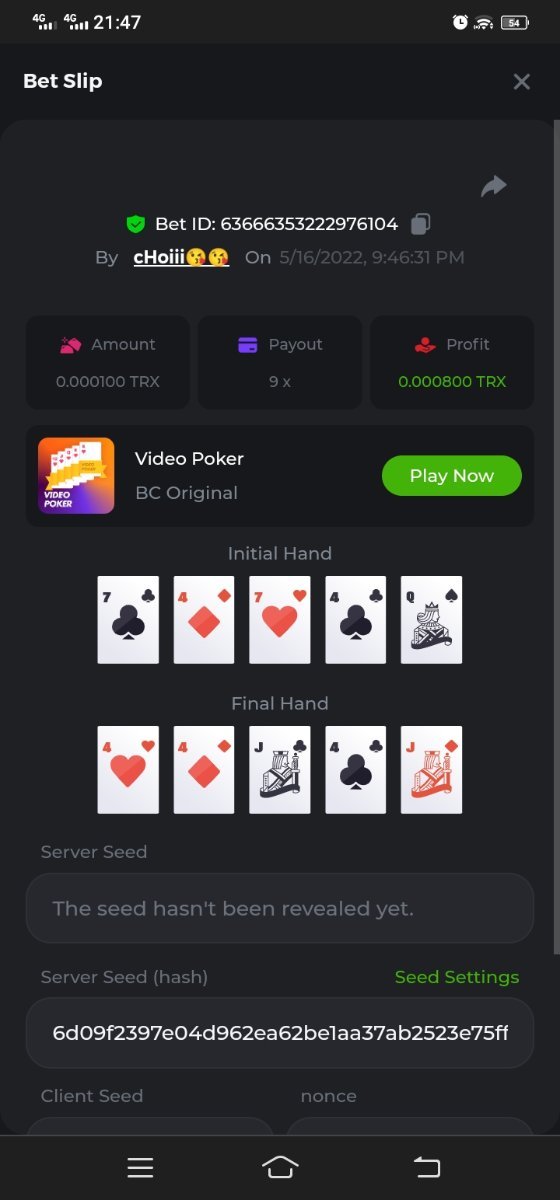Tap the 7 of hearts initial card
This screenshot has width=560, height=1200.
coord(280,619)
